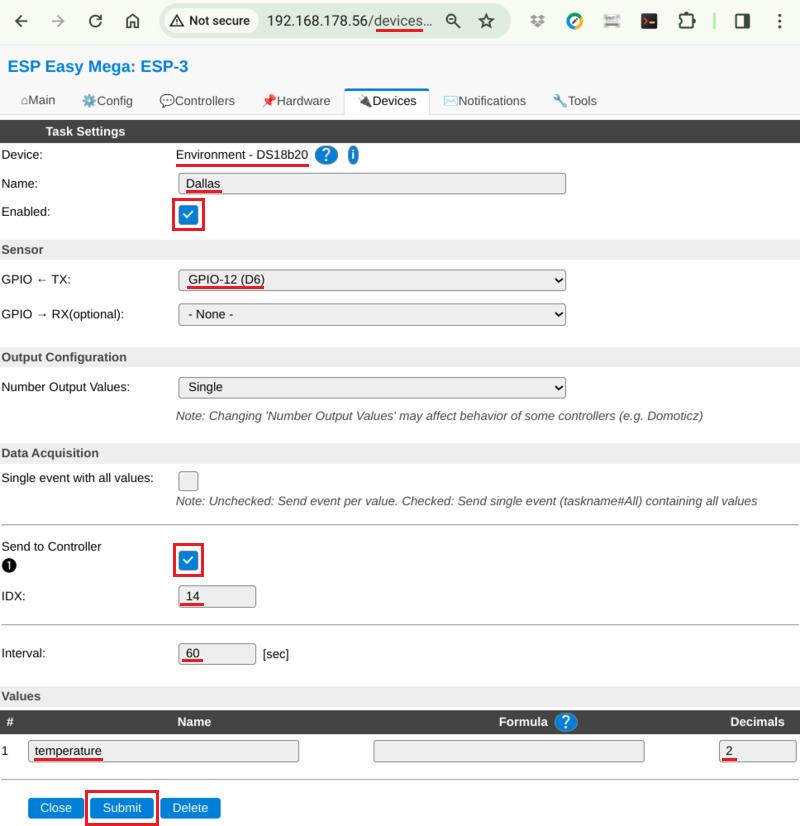This screenshot has height=826, width=800.
Task: Click the Task Settings header bar
Action: [400, 131]
